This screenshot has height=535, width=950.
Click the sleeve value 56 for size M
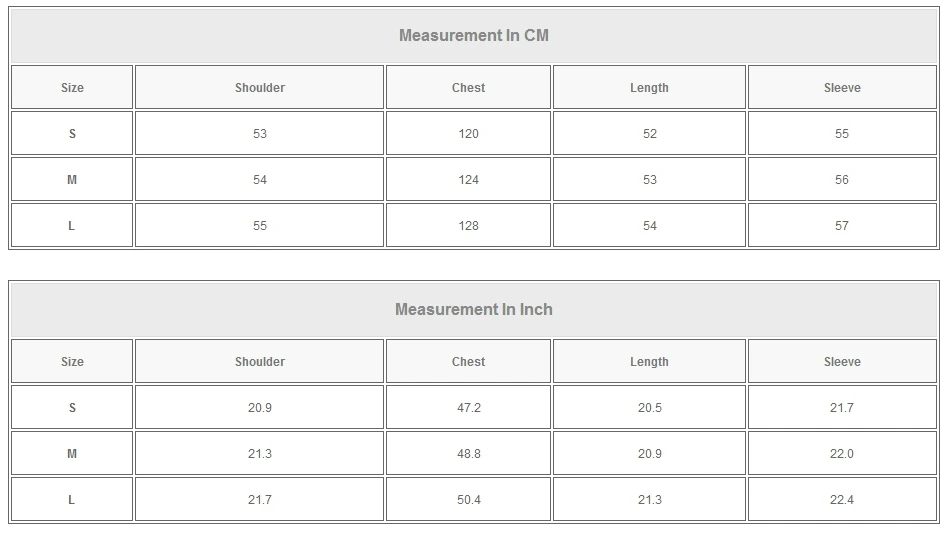coord(842,180)
